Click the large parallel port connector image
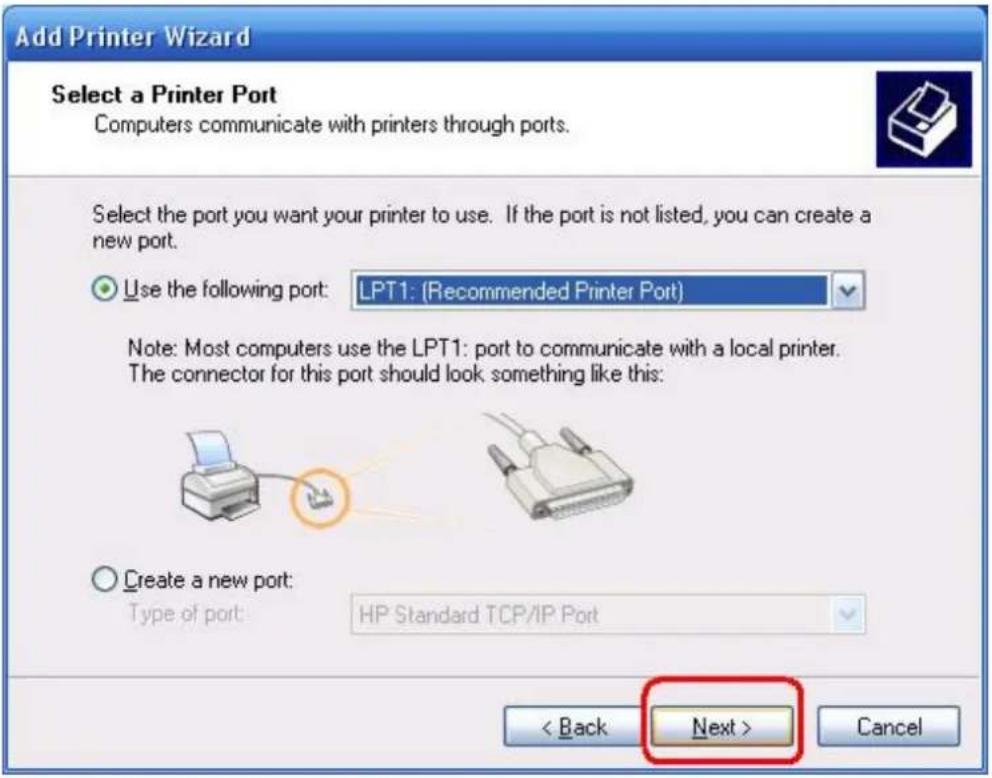The image size is (992, 778). 559,466
